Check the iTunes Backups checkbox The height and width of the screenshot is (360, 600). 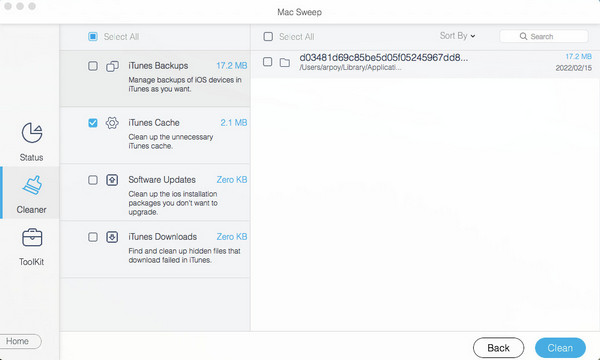click(x=93, y=66)
